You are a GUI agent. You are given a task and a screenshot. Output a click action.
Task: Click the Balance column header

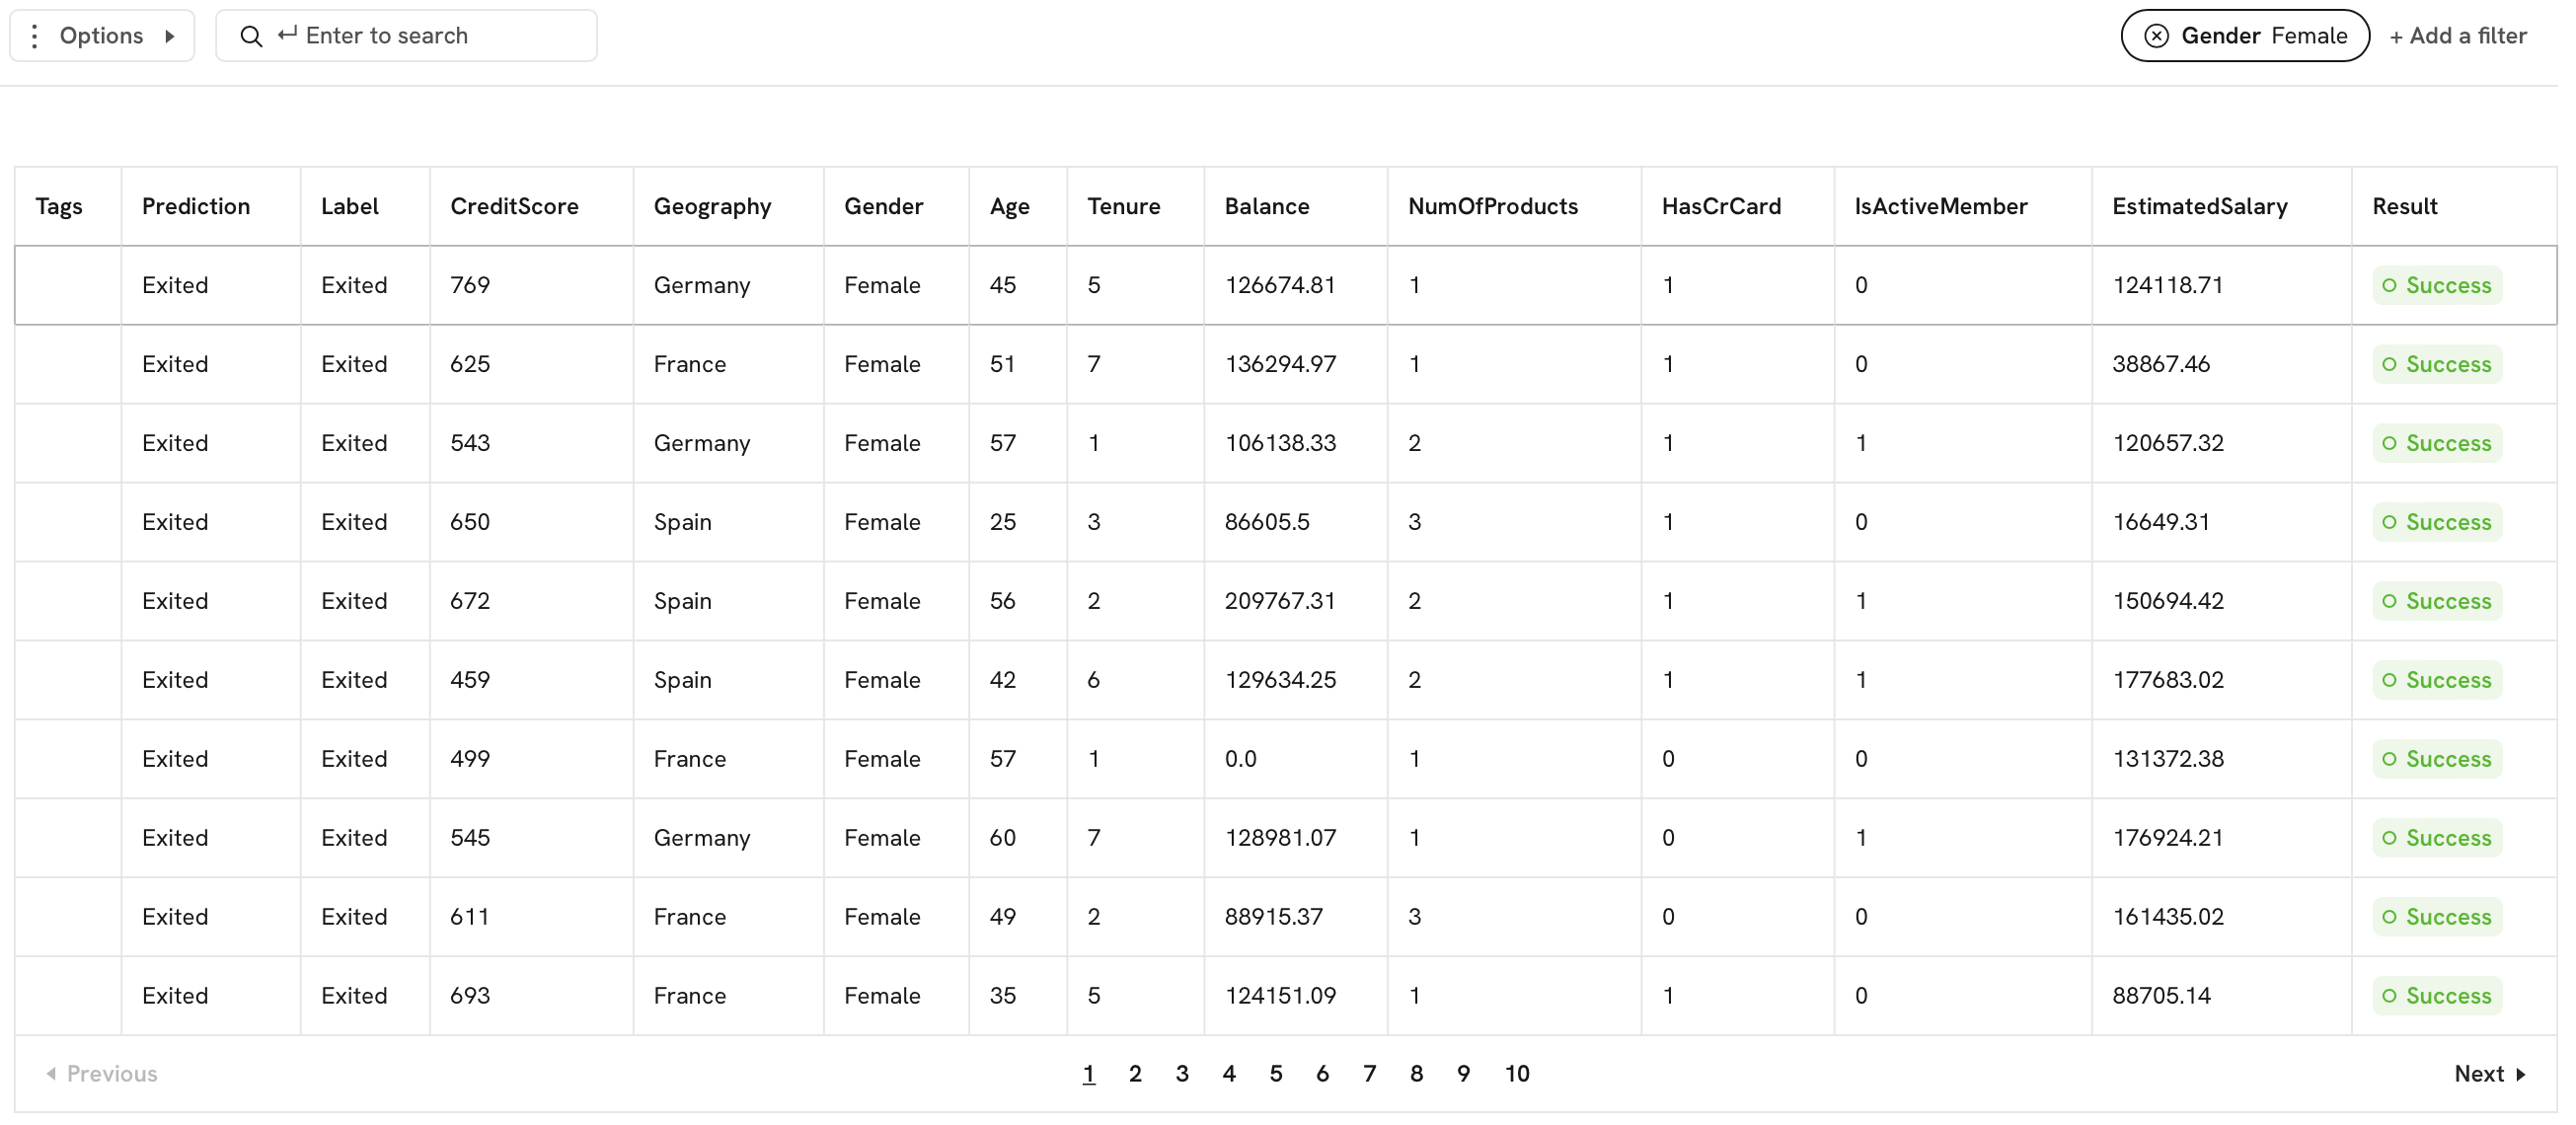(x=1266, y=206)
